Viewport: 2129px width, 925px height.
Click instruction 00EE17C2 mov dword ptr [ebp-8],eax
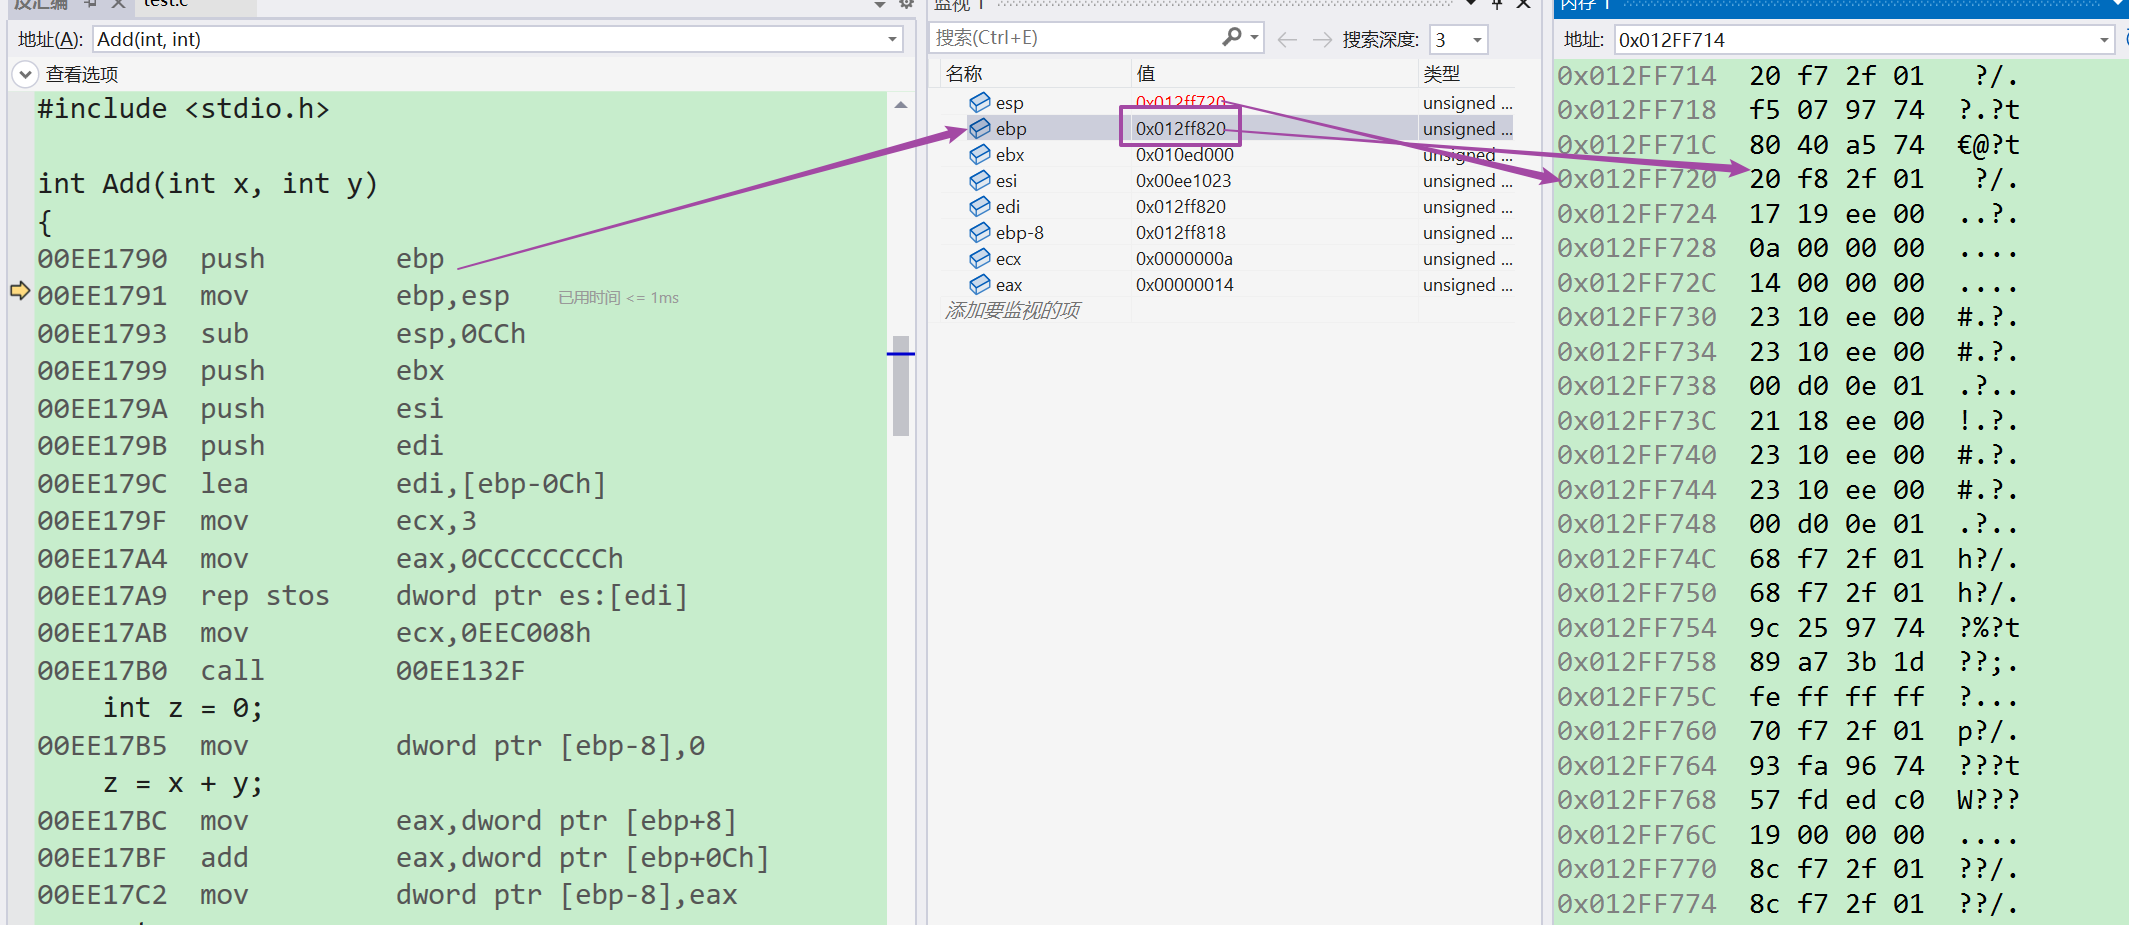(x=387, y=894)
